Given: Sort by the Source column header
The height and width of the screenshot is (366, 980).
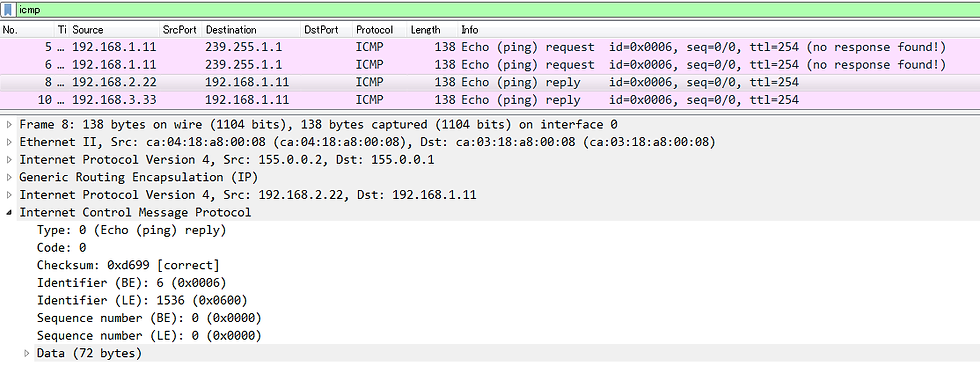Looking at the screenshot, I should tap(115, 29).
